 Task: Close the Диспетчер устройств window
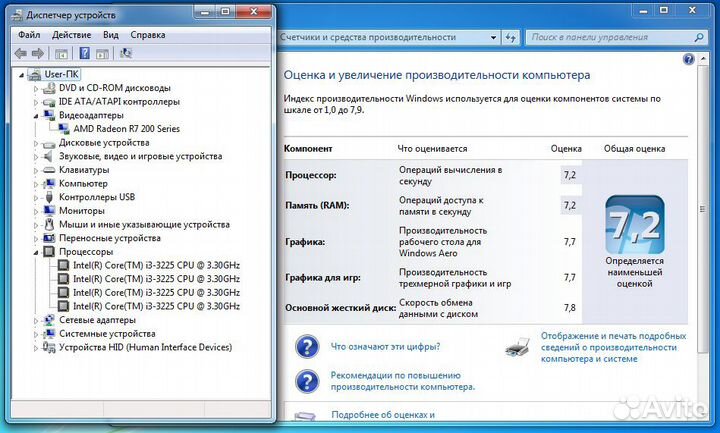[x=254, y=11]
